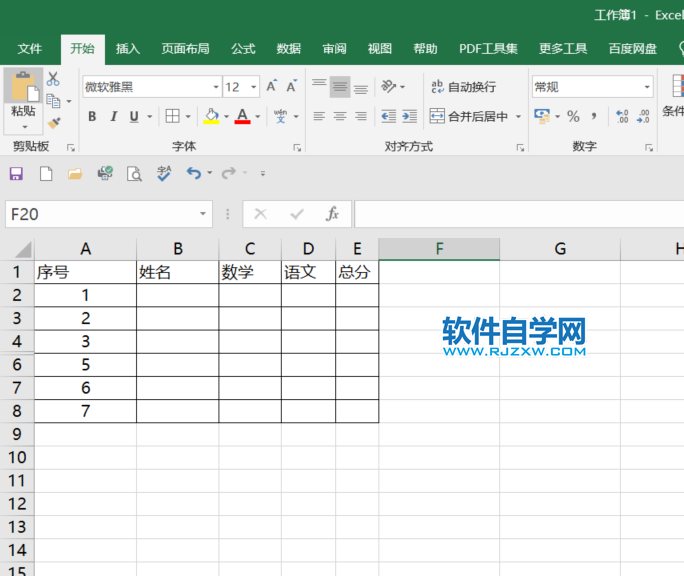Apply red font color A
The image size is (684, 576).
(243, 116)
